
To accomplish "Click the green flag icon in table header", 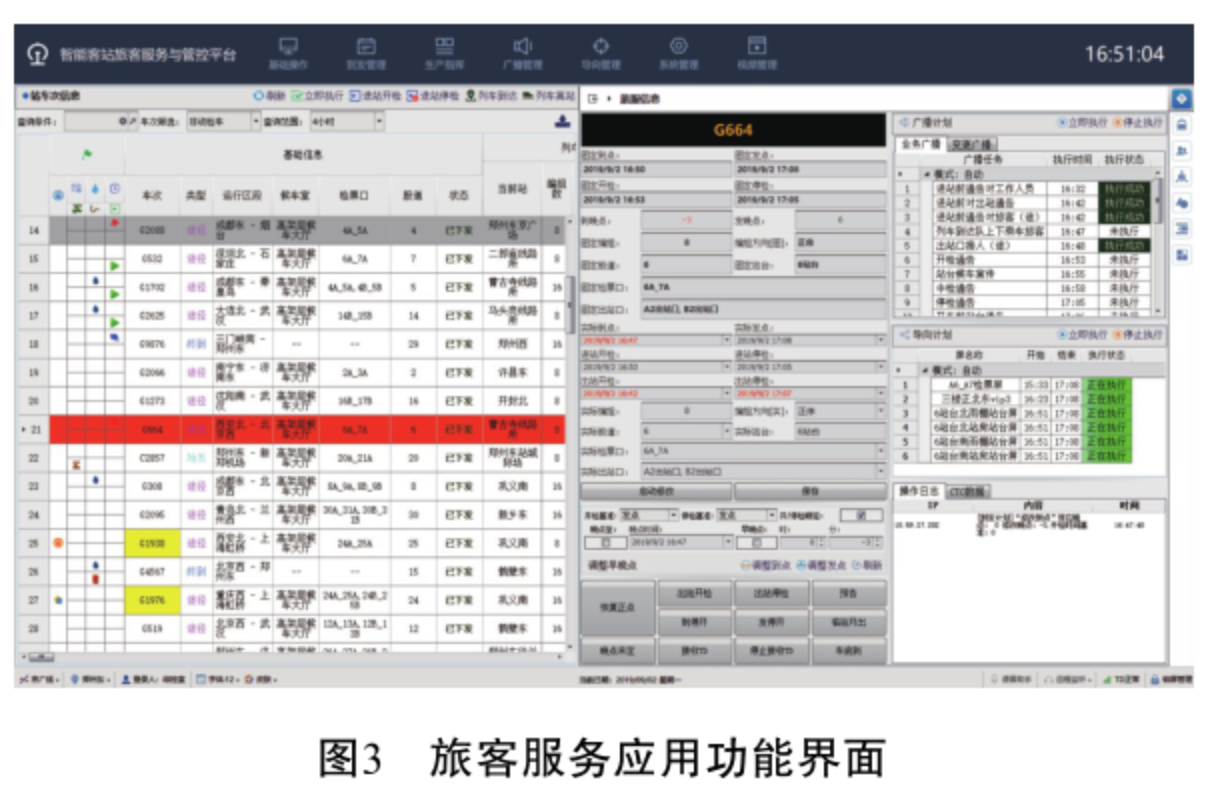I will coord(86,155).
